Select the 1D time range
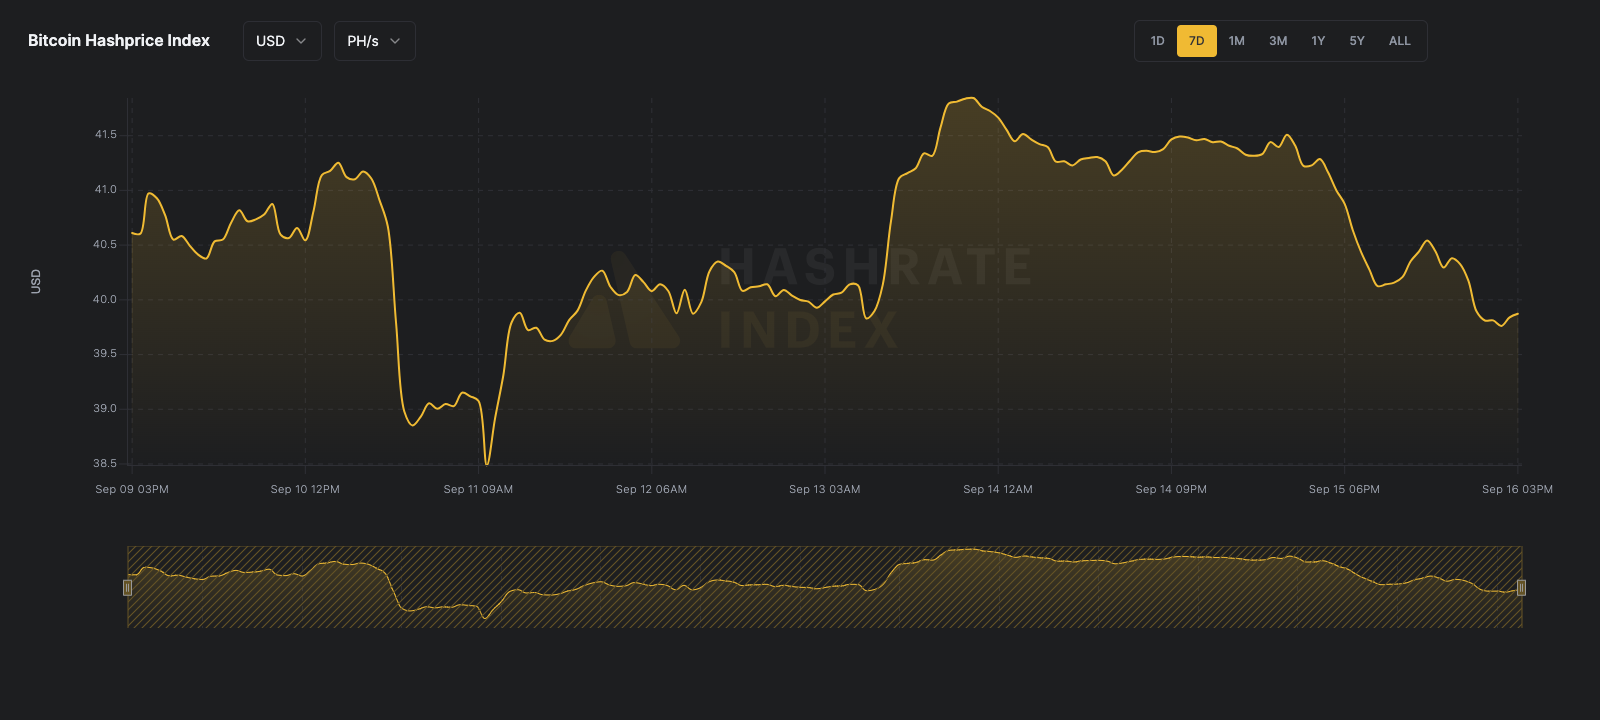 point(1157,41)
